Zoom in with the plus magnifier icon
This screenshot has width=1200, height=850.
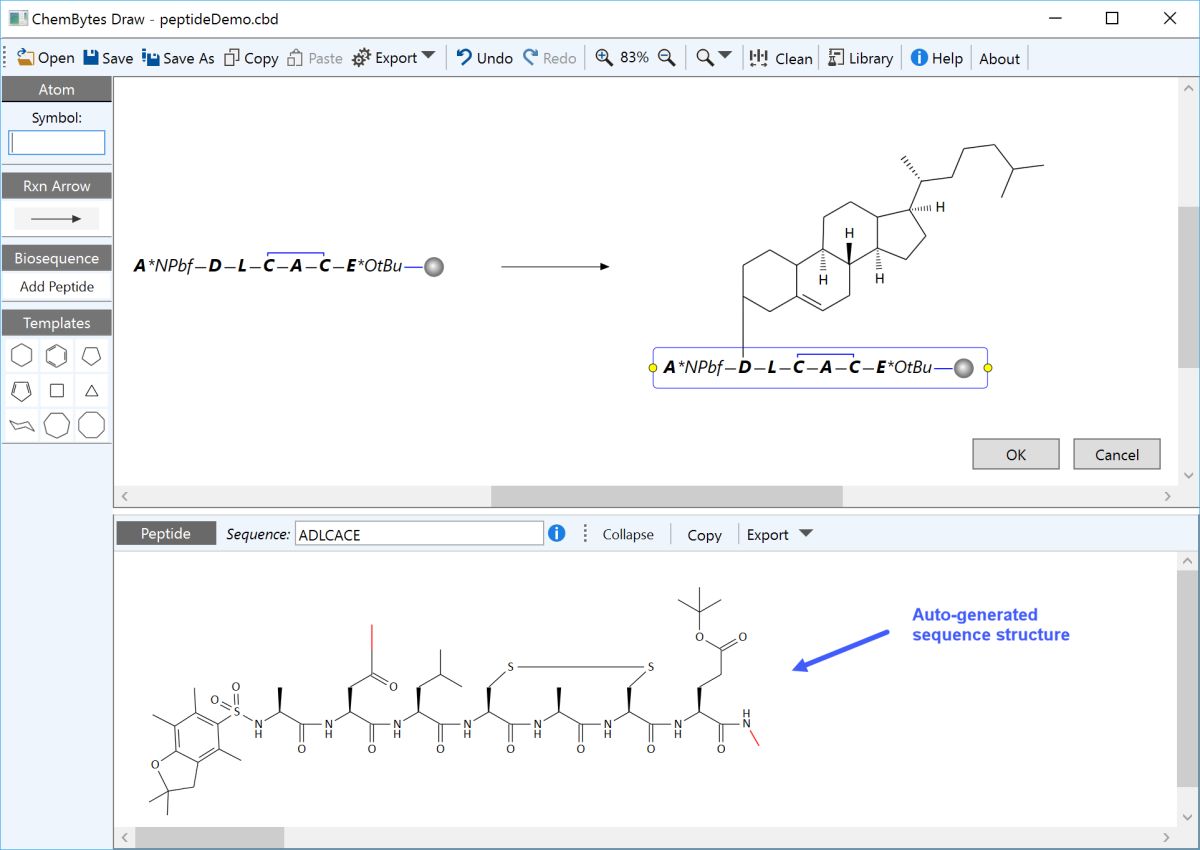coord(604,58)
